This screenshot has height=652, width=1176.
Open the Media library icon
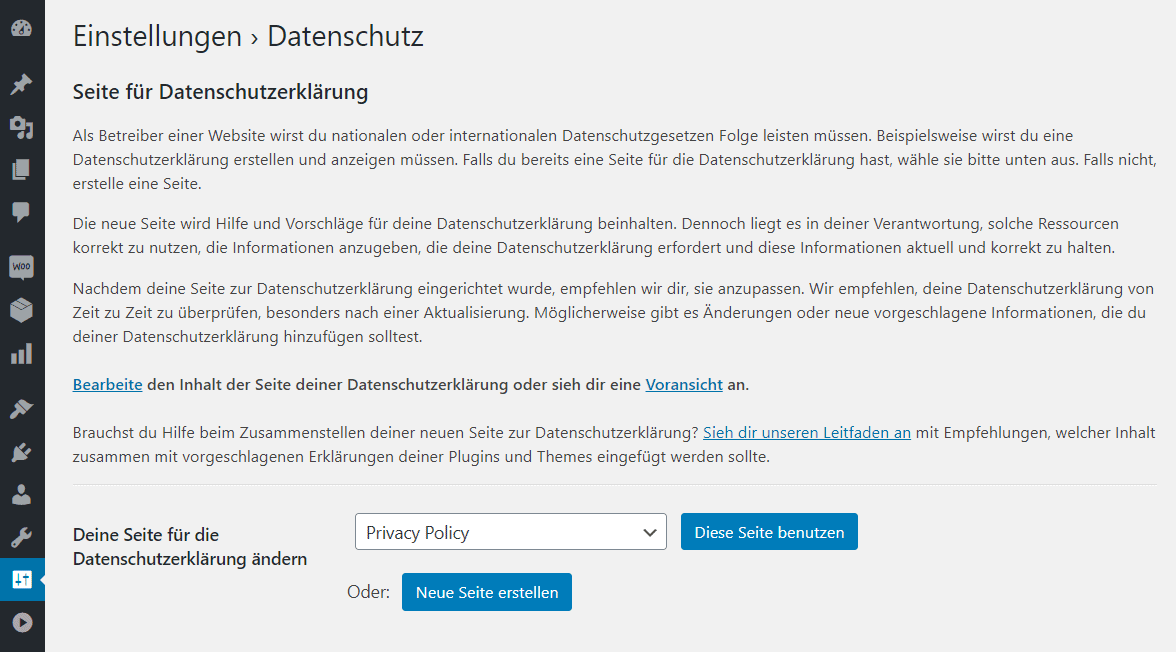coord(20,126)
